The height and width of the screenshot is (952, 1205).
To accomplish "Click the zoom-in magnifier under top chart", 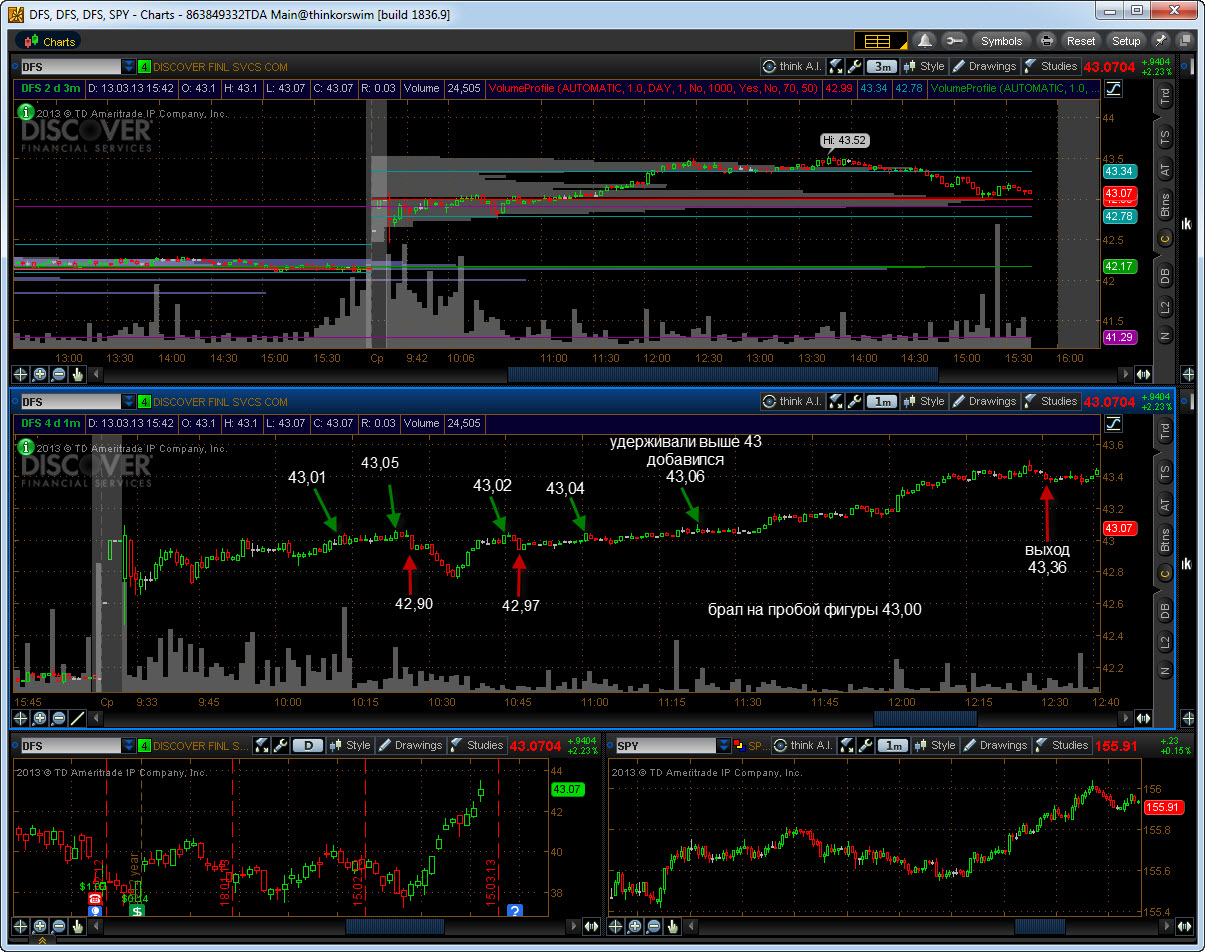I will [40, 374].
